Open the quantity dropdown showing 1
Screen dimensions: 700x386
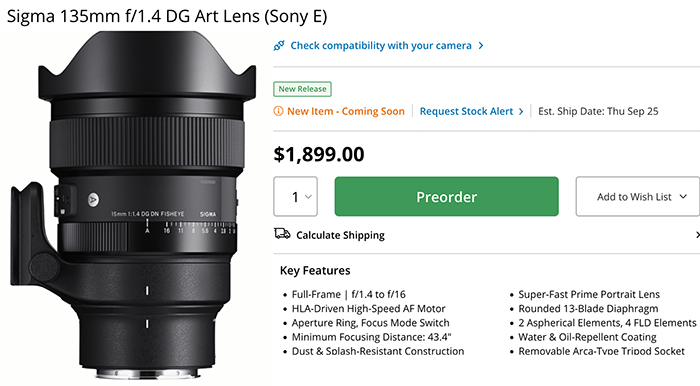pyautogui.click(x=296, y=196)
